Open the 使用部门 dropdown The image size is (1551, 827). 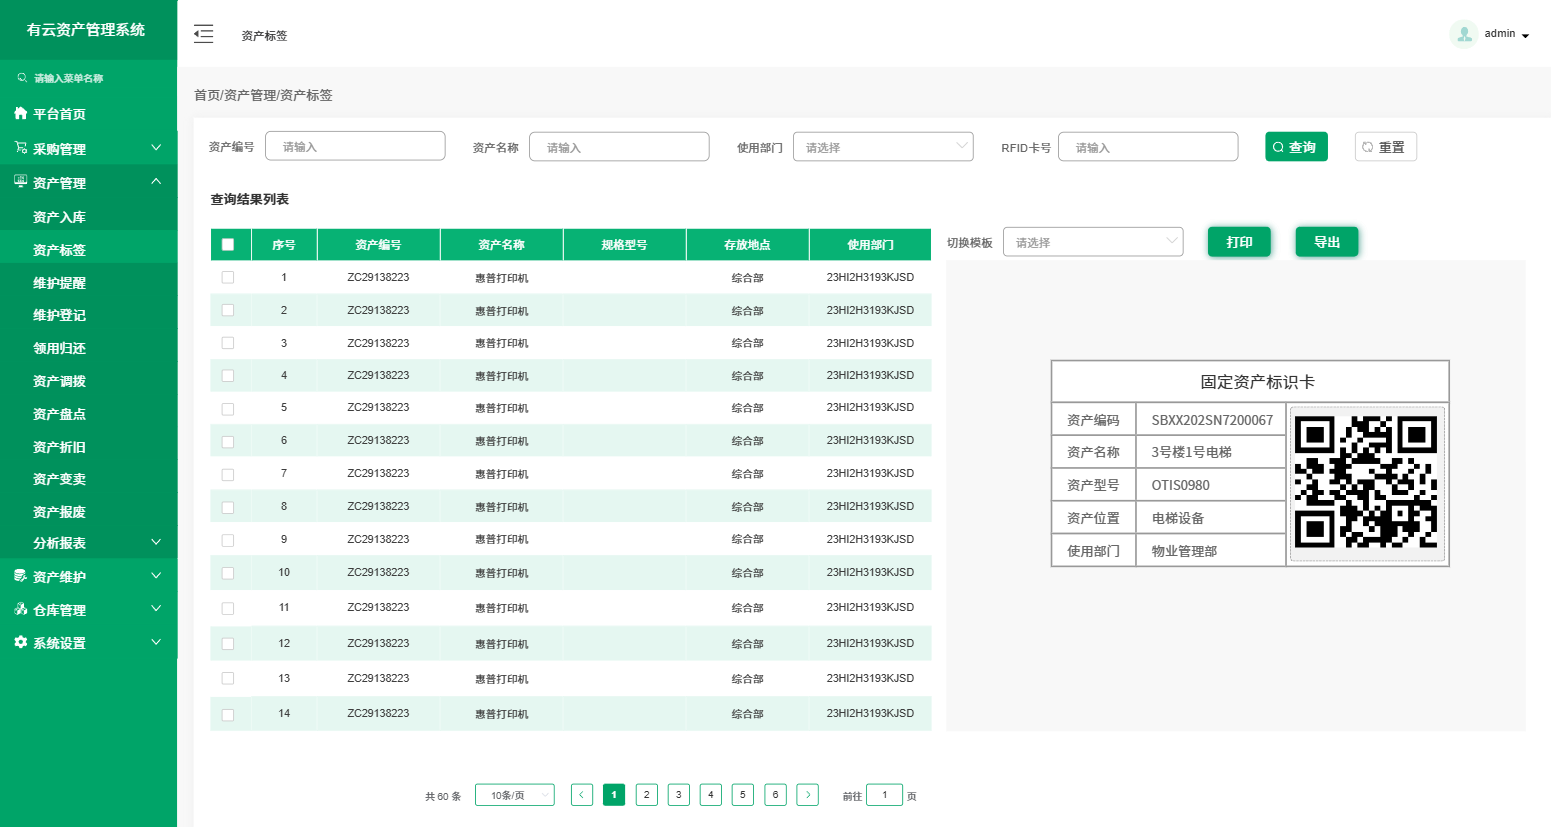882,147
